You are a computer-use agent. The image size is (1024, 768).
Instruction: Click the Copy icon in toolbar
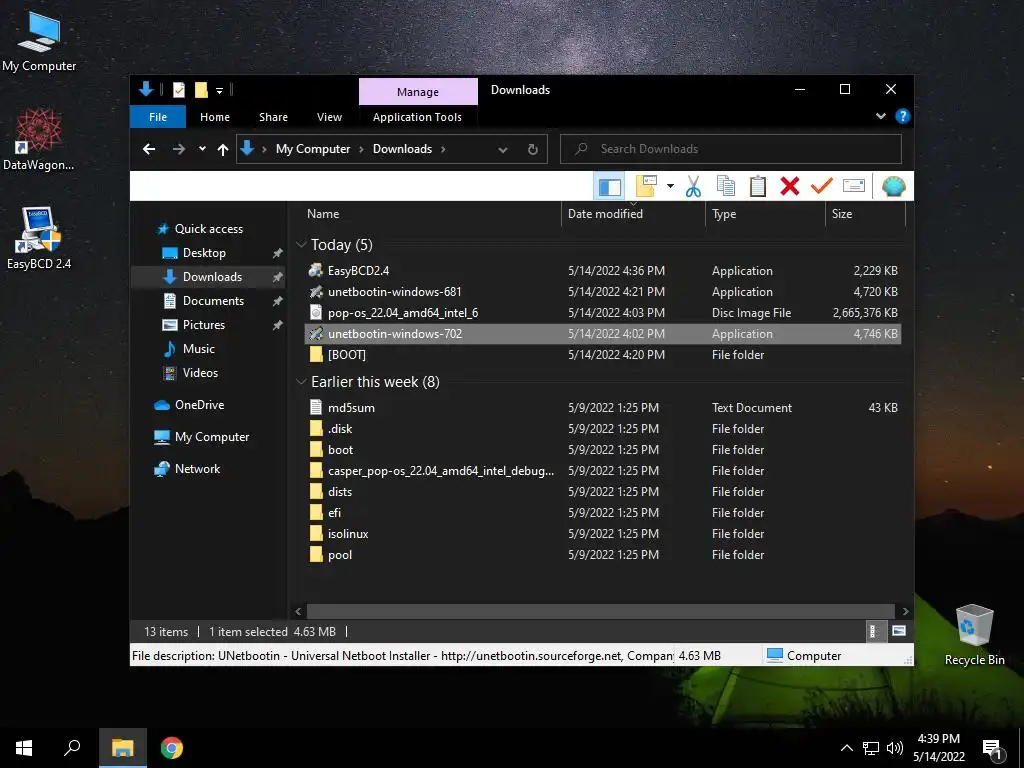pyautogui.click(x=726, y=186)
